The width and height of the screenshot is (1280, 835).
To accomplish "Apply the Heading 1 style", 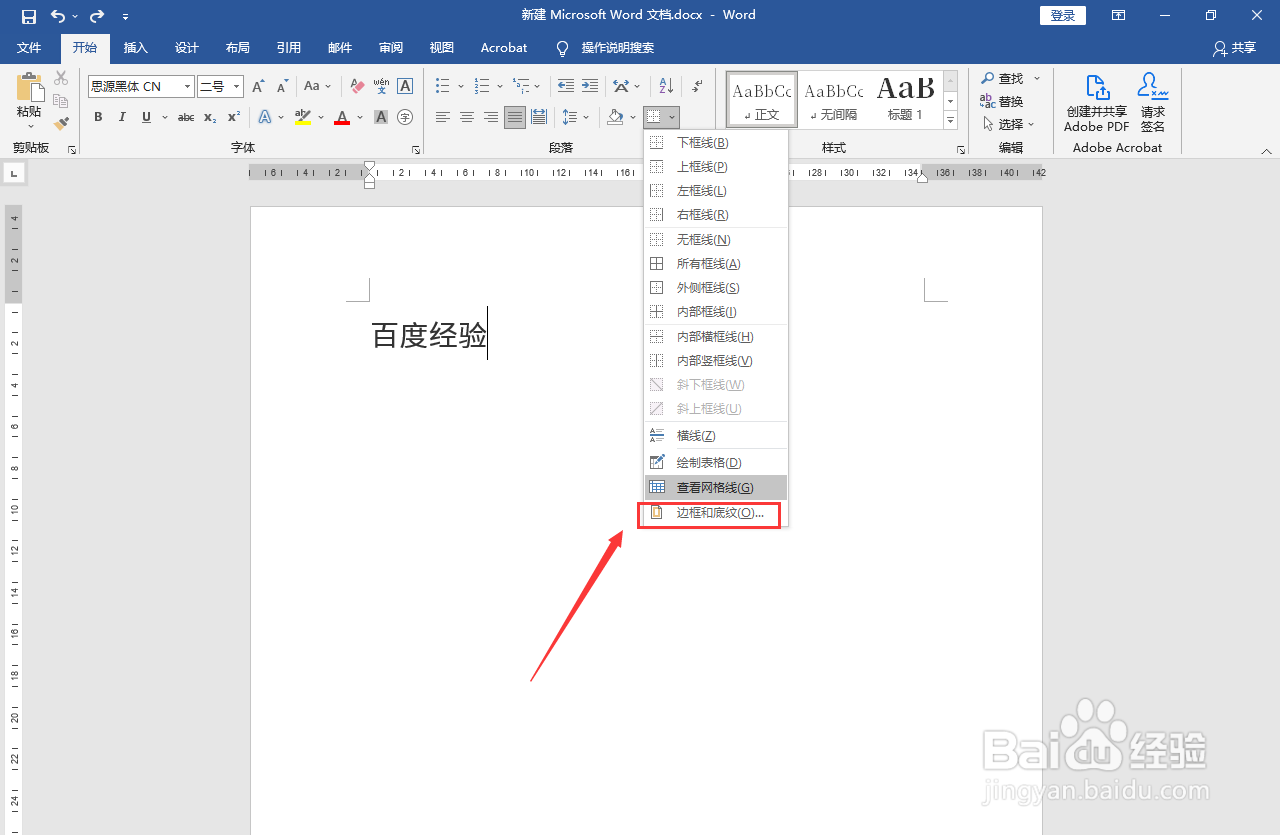I will pos(905,99).
